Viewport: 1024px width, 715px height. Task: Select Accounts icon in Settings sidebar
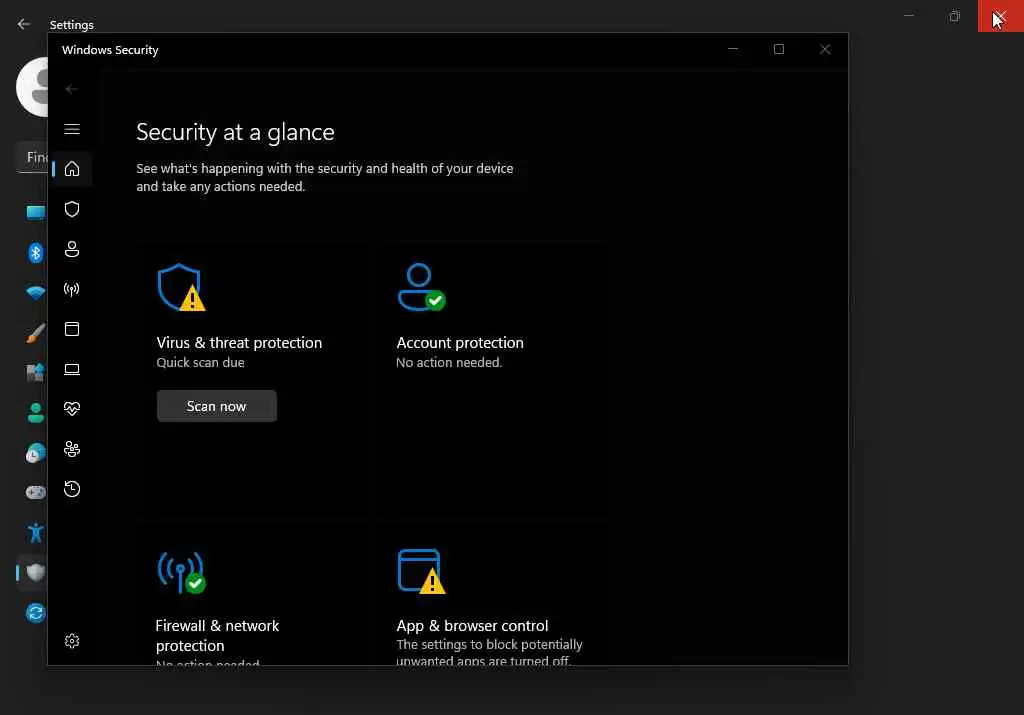click(36, 413)
